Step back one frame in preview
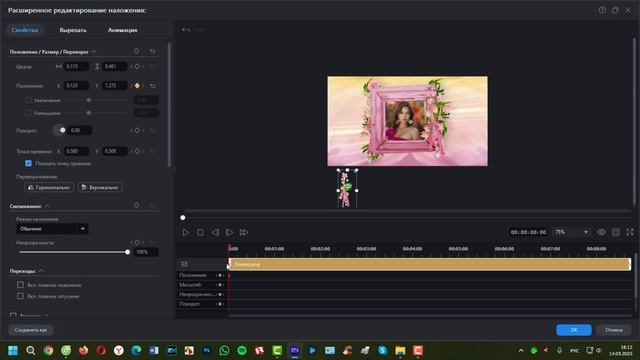This screenshot has height=360, width=640. (215, 232)
